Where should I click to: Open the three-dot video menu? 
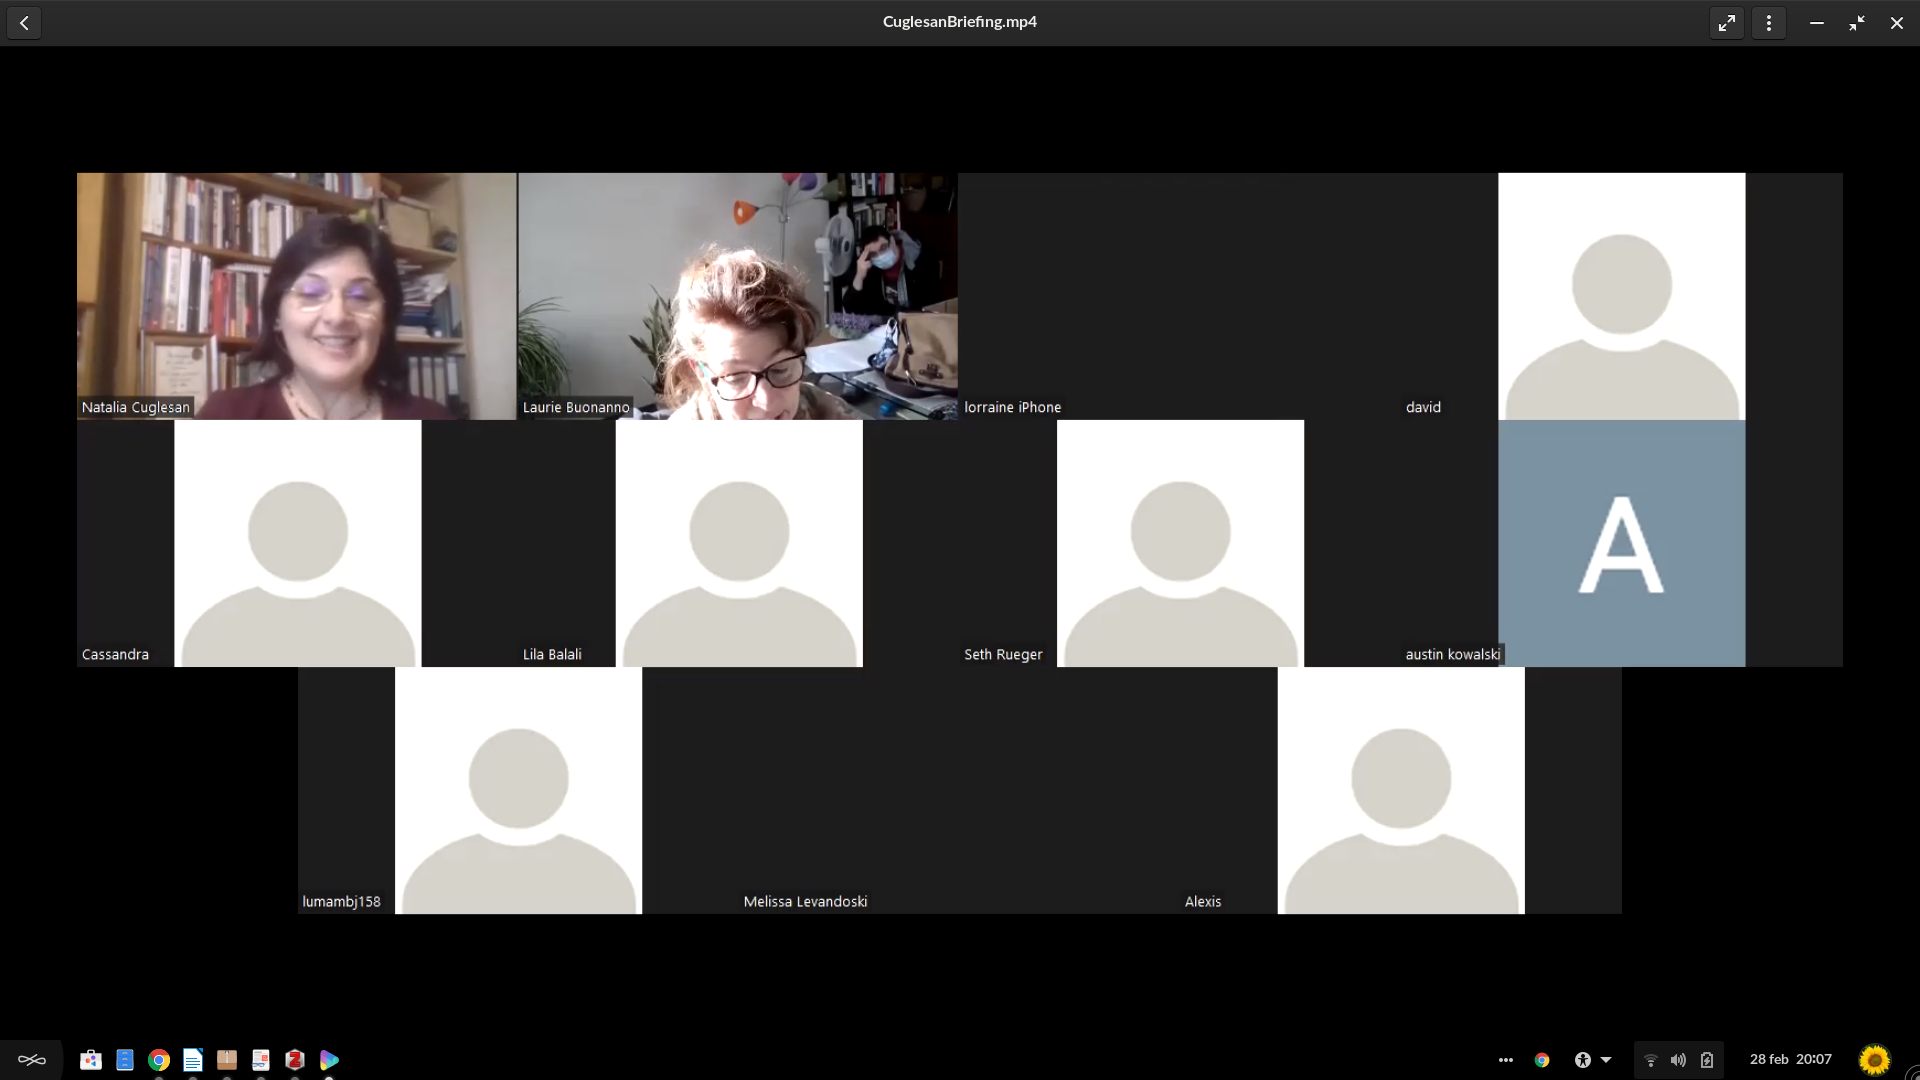(1769, 23)
